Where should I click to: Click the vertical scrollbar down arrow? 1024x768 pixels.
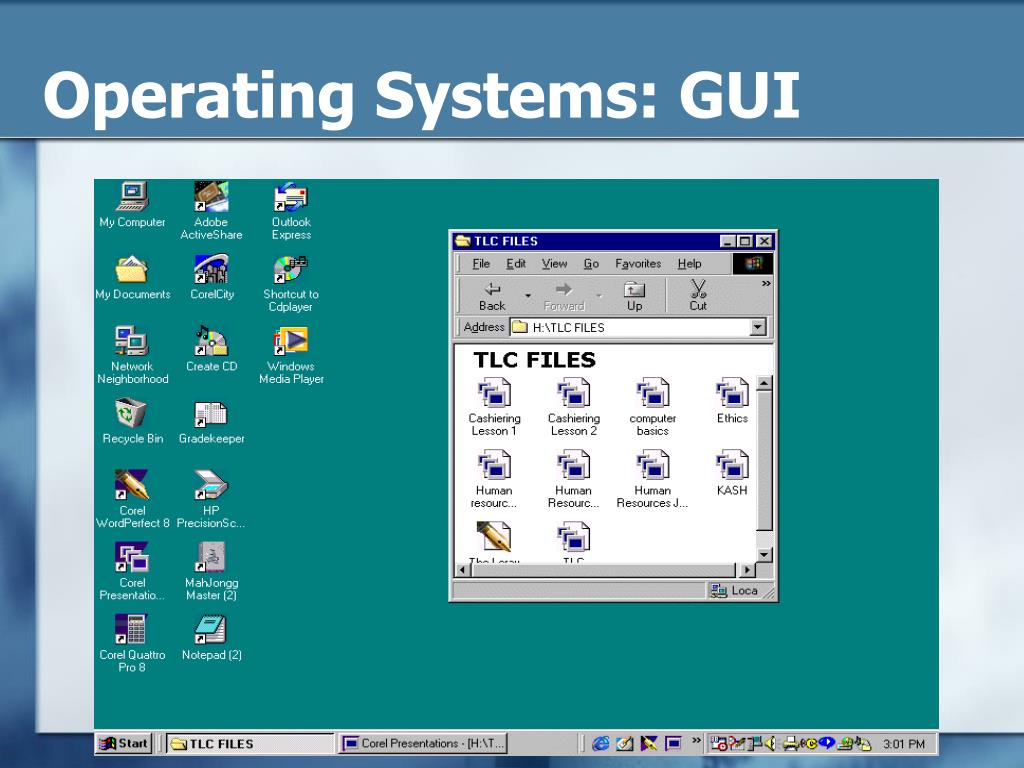[764, 554]
